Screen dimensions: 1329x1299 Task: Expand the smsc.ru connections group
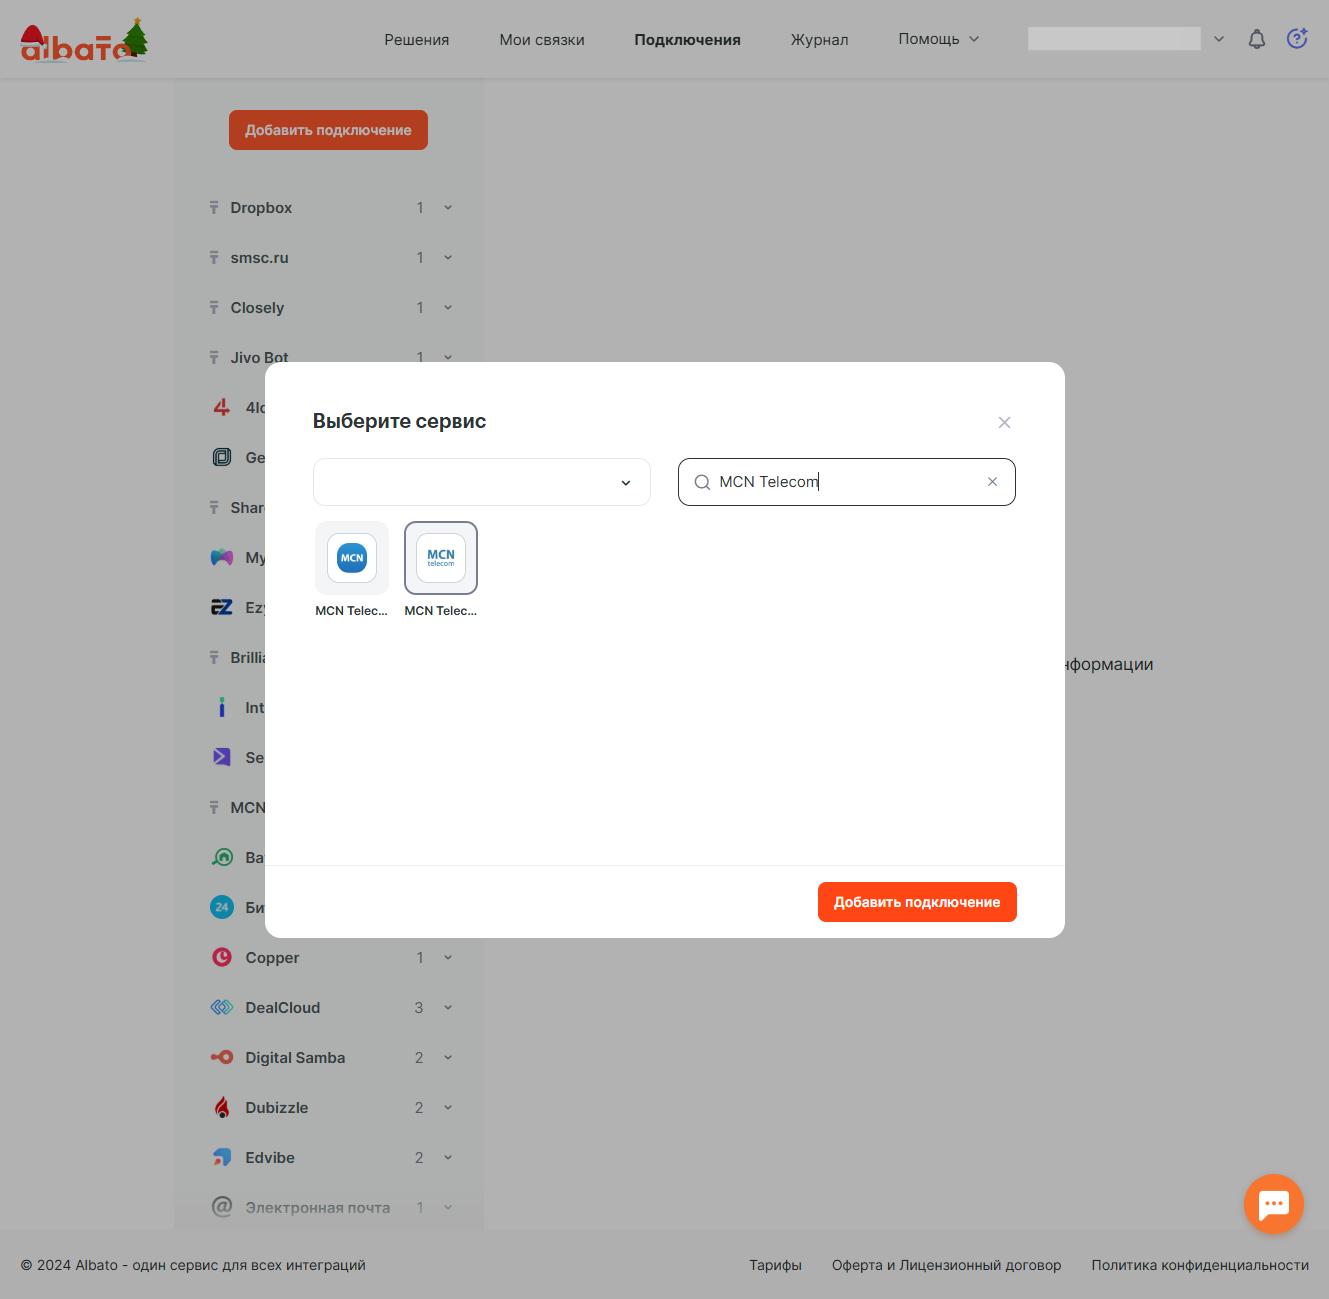[x=448, y=258]
